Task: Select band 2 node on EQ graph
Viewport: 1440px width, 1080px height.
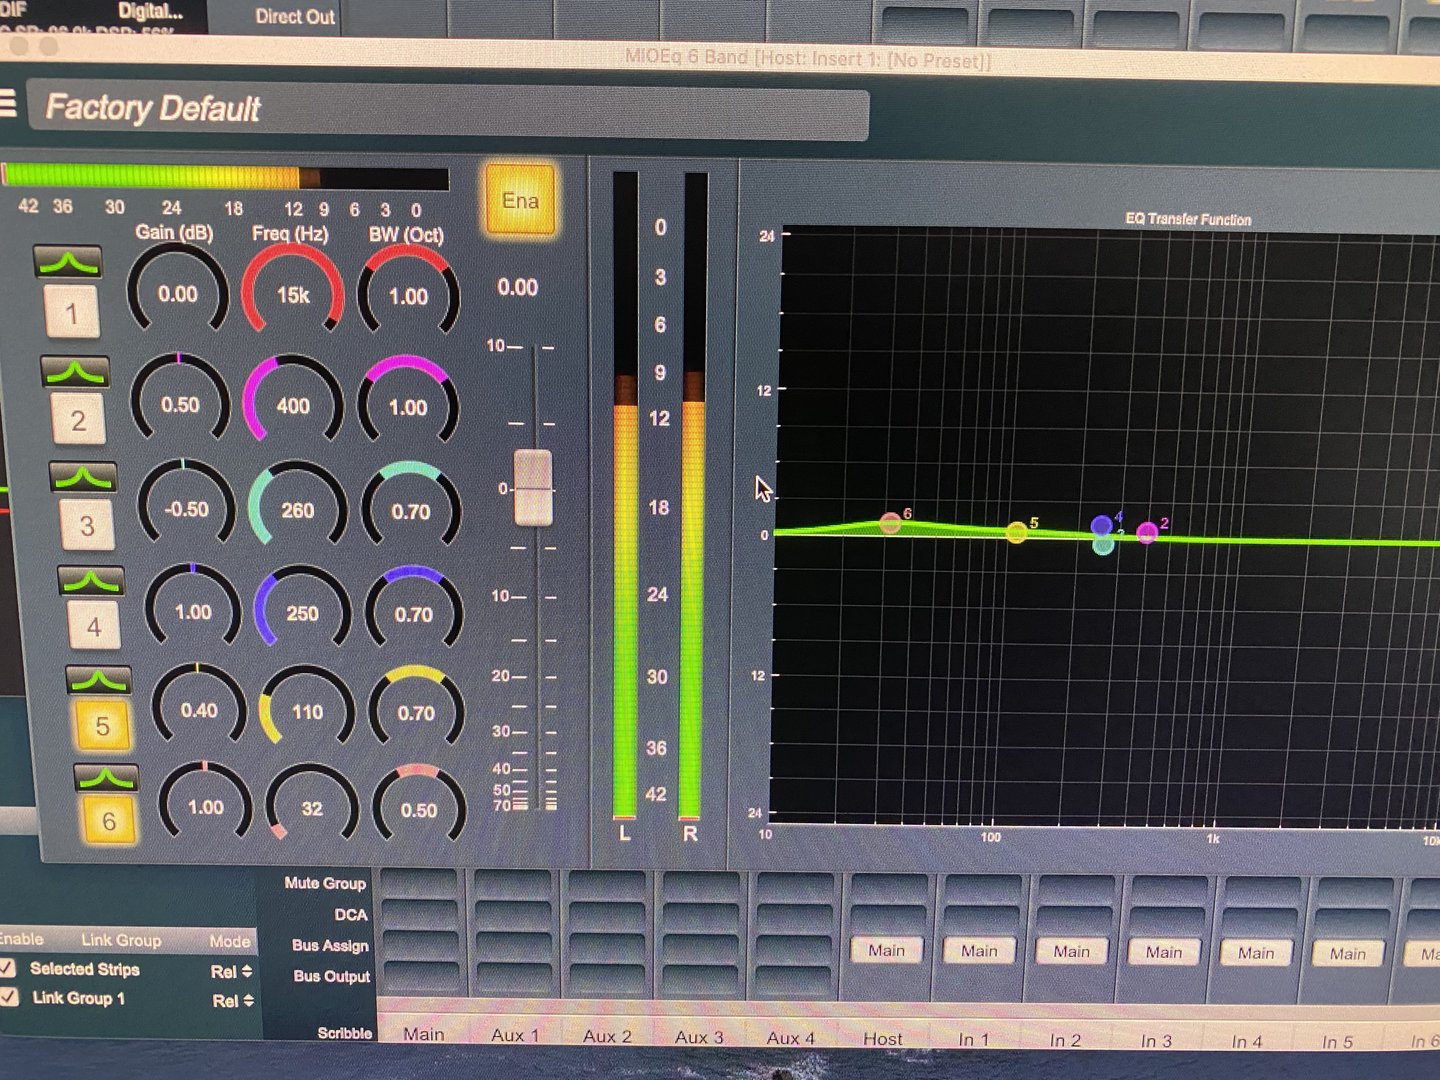Action: (1147, 532)
